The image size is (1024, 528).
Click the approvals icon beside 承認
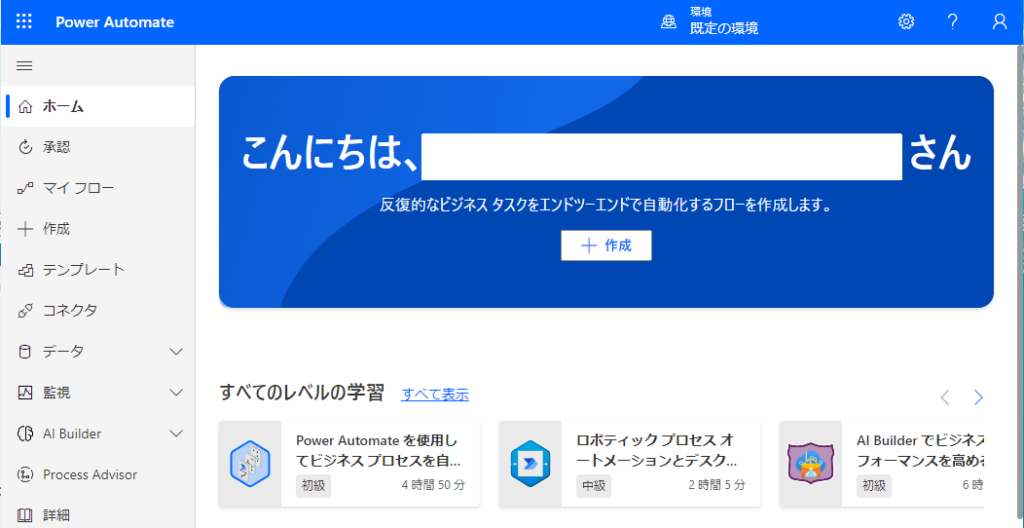click(25, 148)
